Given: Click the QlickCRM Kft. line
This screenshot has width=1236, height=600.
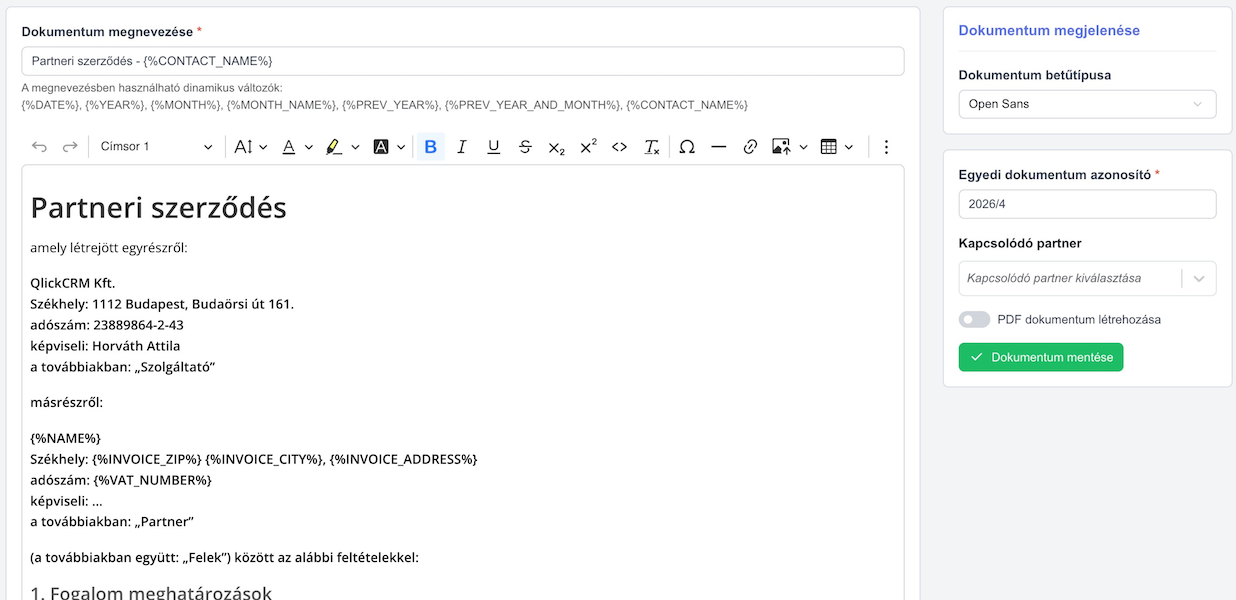Looking at the screenshot, I should pos(73,283).
